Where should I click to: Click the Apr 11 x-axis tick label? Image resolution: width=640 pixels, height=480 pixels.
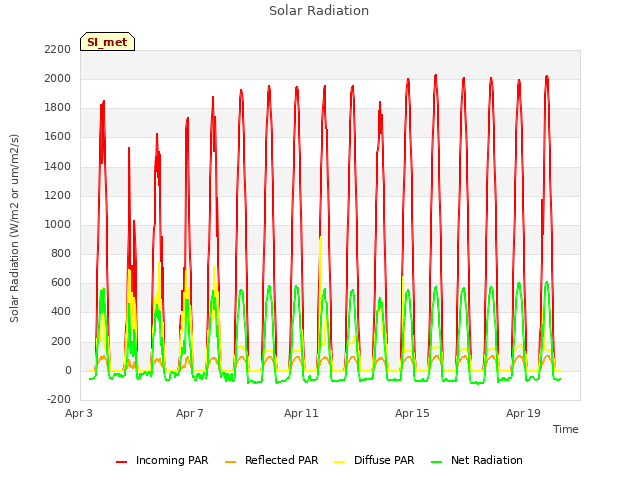[x=301, y=413]
